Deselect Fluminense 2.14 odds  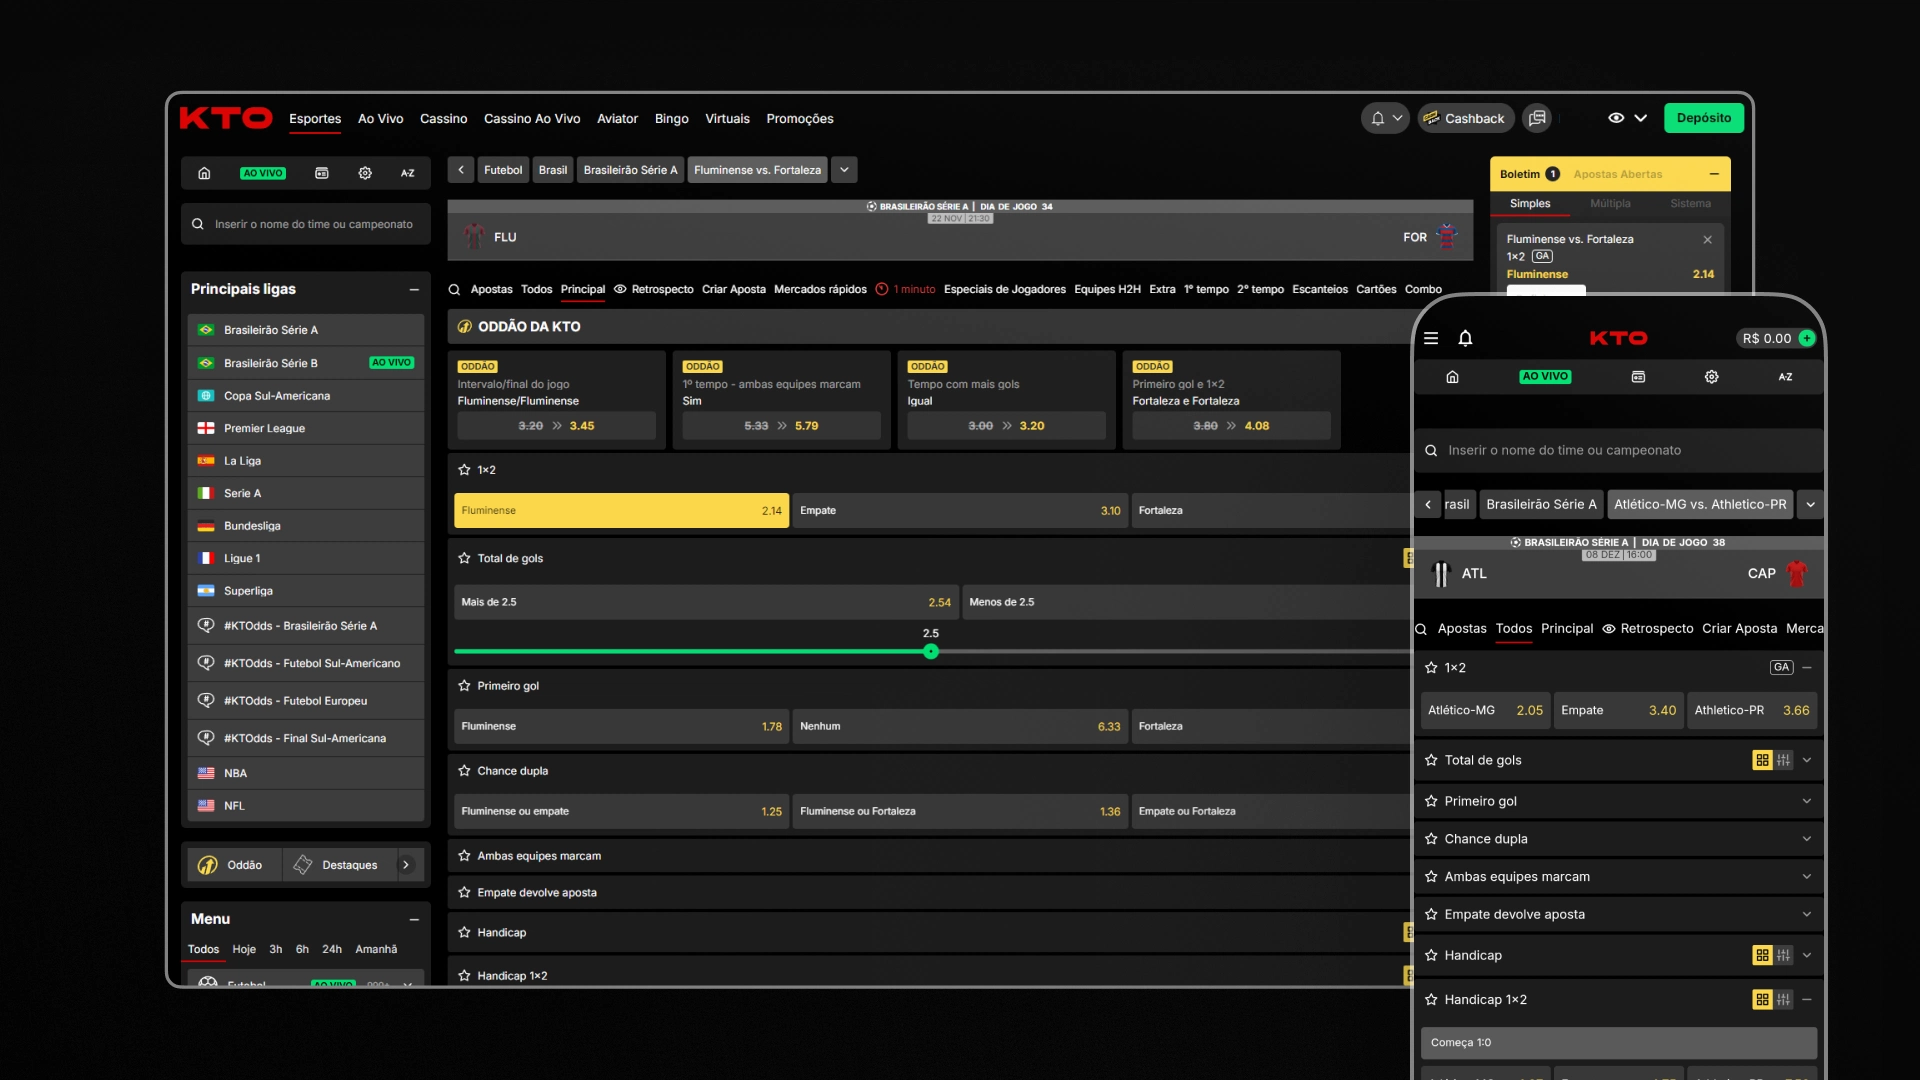coord(621,511)
